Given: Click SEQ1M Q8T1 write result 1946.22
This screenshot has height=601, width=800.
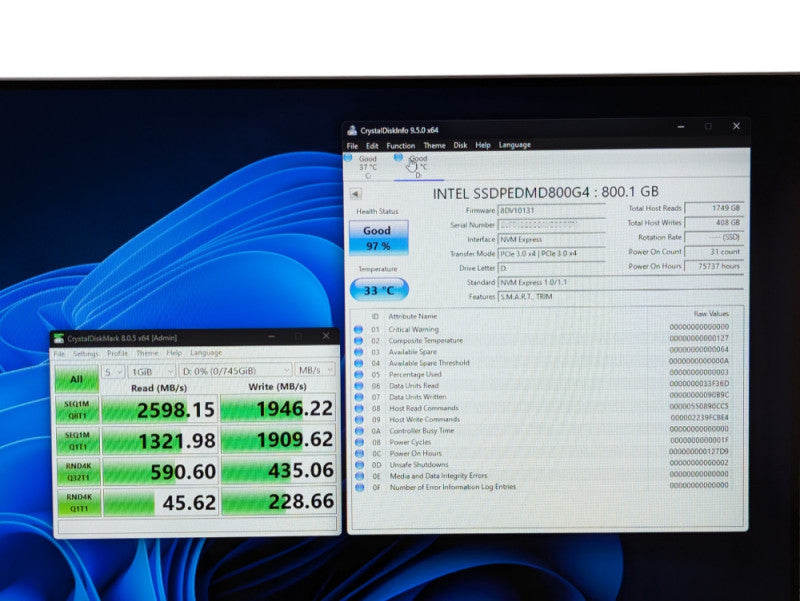Looking at the screenshot, I should point(278,409).
